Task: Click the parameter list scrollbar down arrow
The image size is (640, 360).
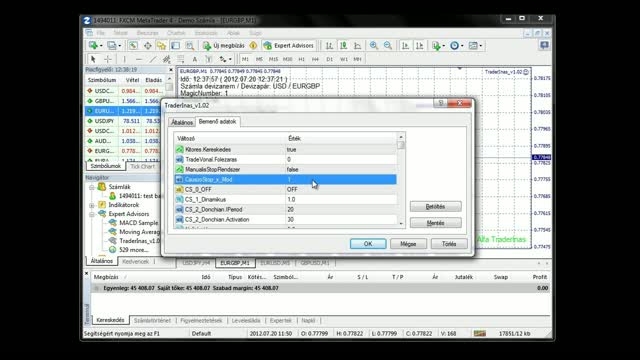Action: pyautogui.click(x=401, y=223)
